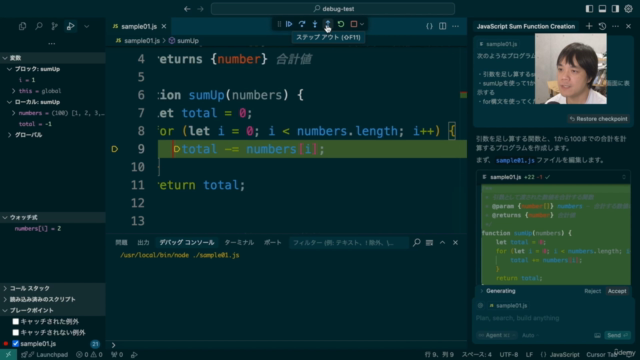Collapse the ブレークポイント section

click(5, 310)
